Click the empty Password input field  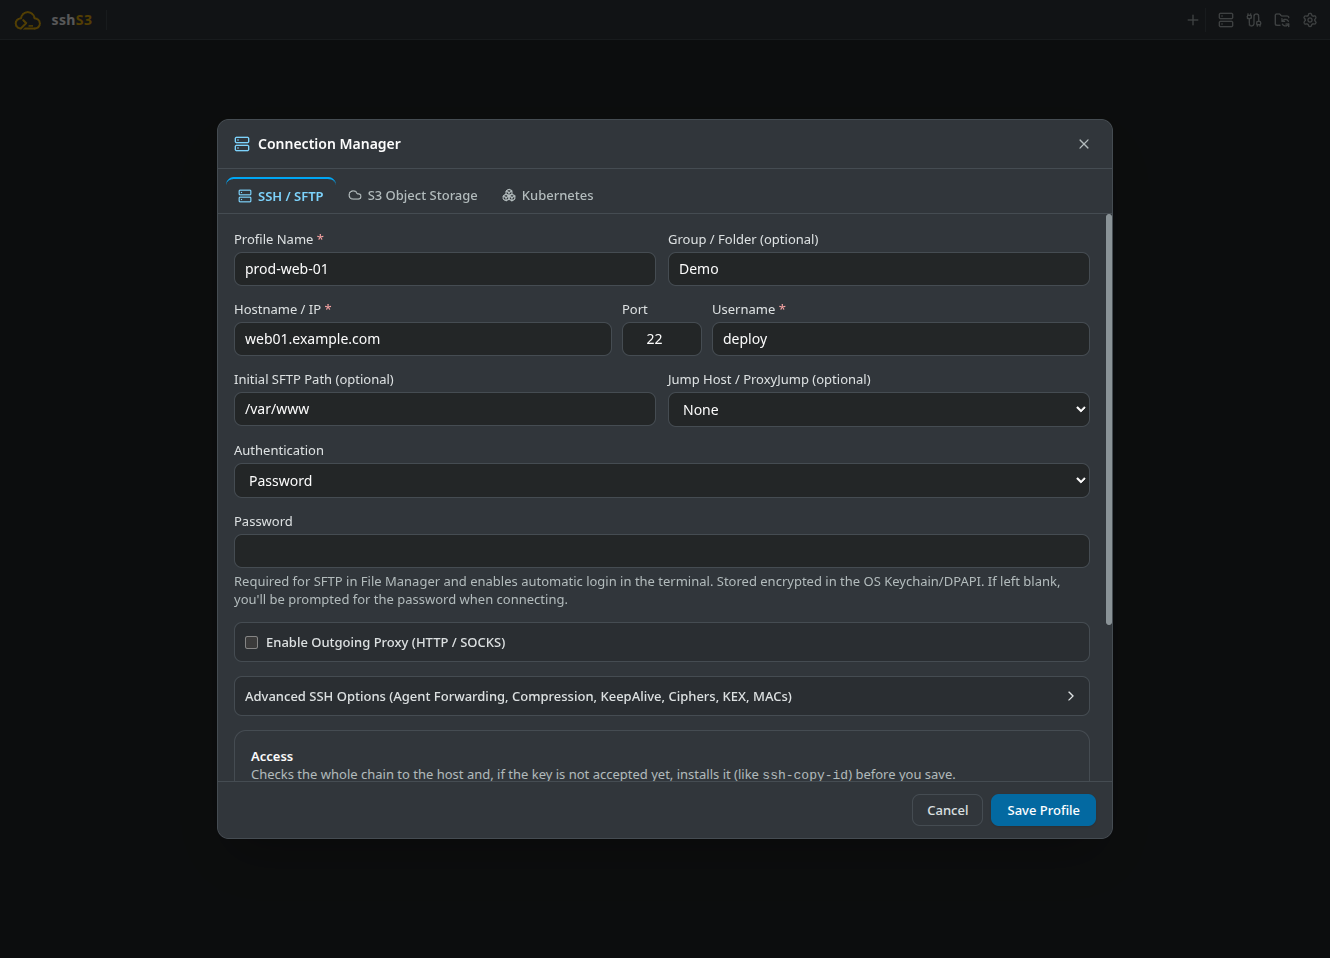point(662,551)
